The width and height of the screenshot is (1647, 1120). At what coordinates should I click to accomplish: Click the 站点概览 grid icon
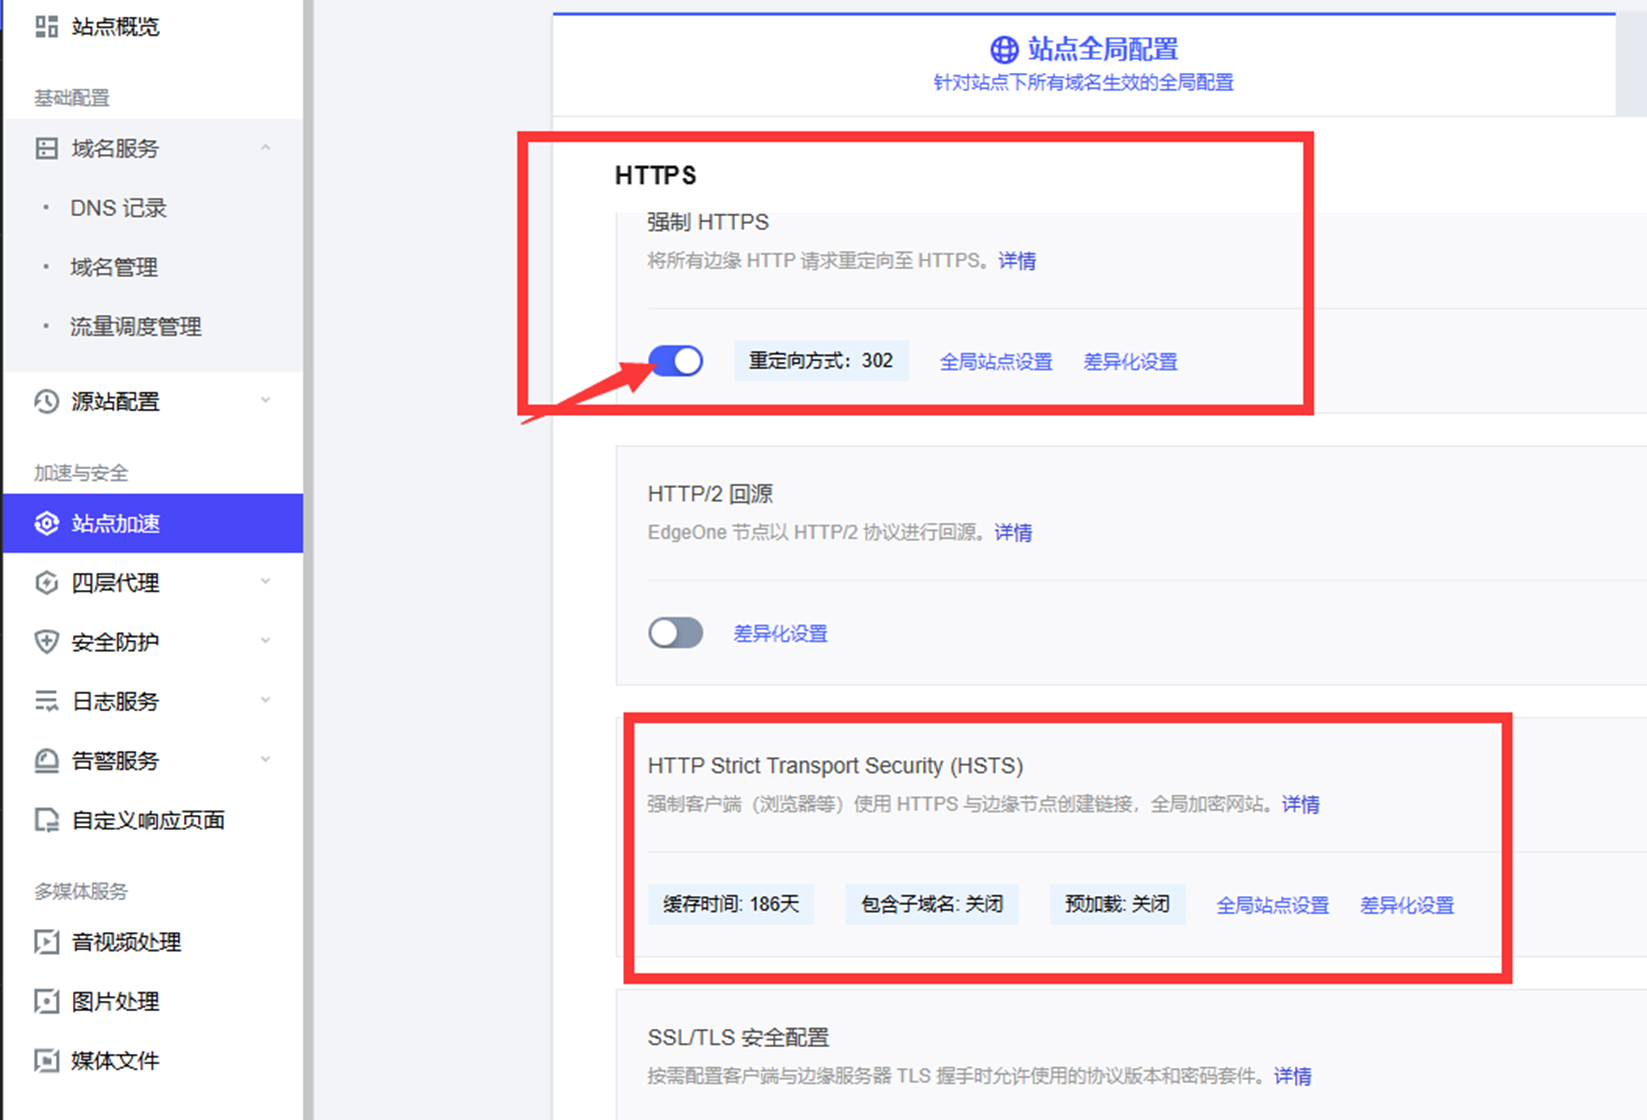[x=46, y=27]
